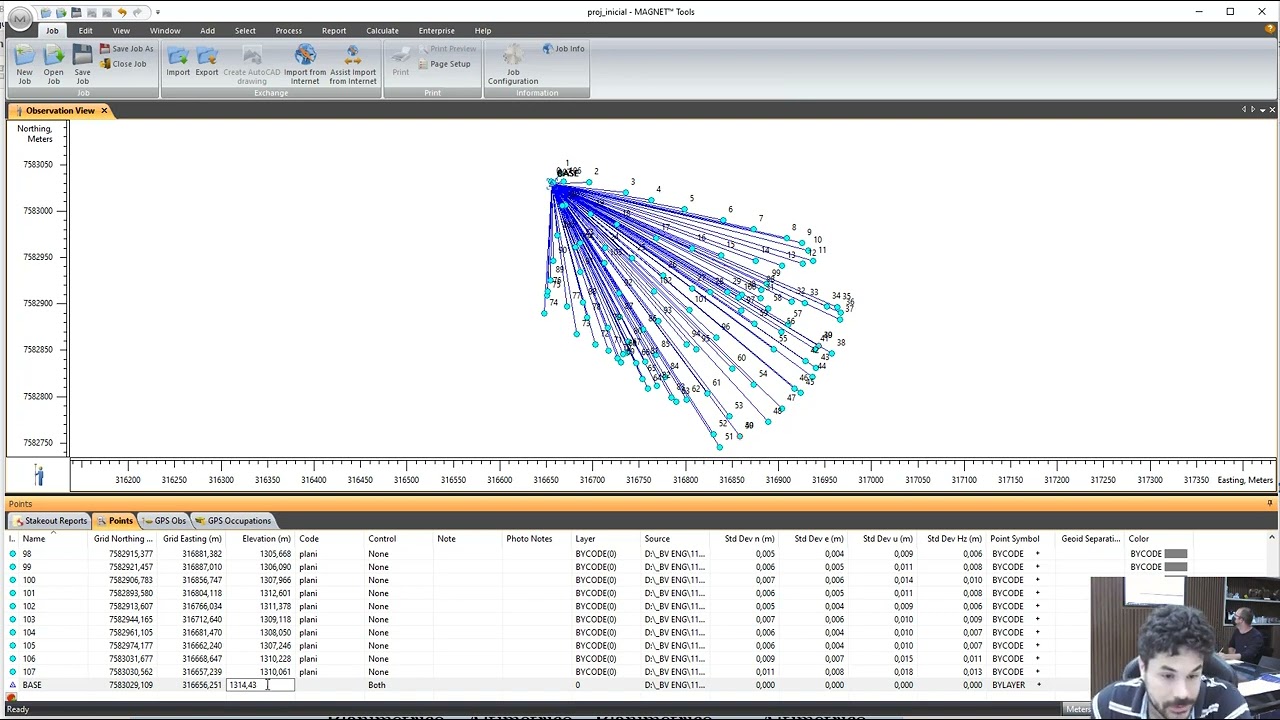Screen dimensions: 1280x720
Task: Click the BASE row triangle icon
Action: click(x=13, y=685)
